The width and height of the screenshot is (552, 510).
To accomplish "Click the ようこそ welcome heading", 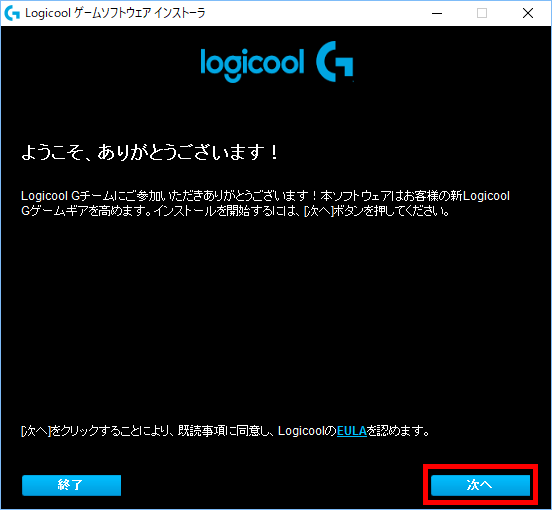I will tap(150, 152).
